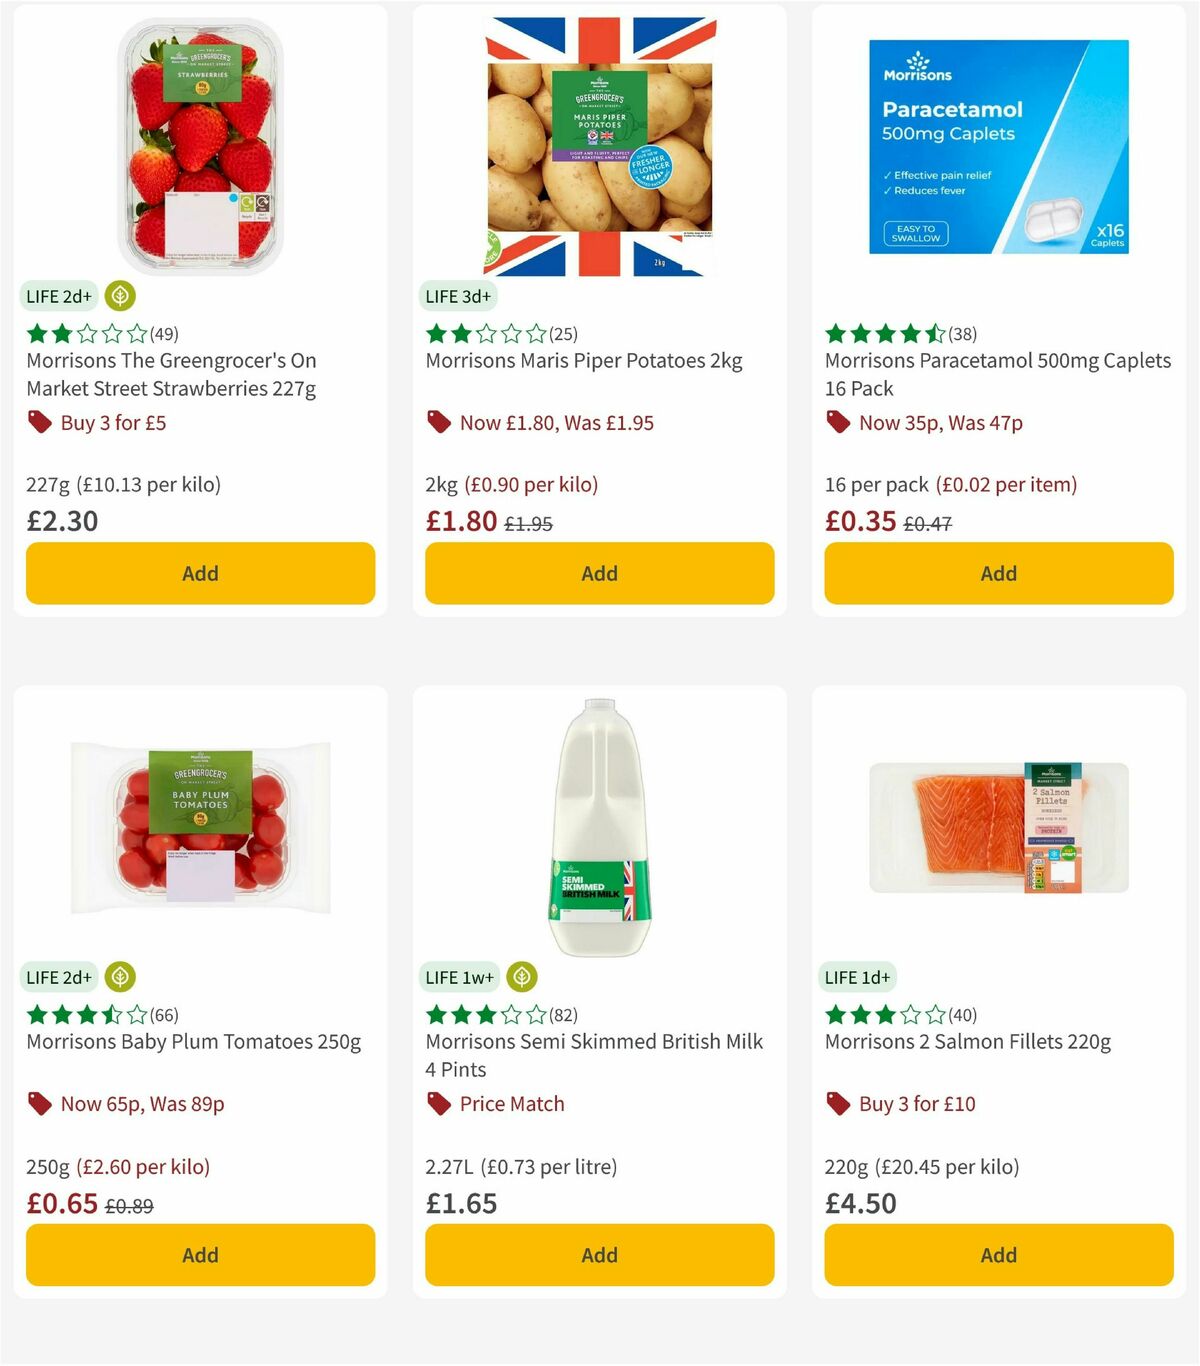This screenshot has height=1366, width=1200.
Task: Select the LIFE 3d+ badge on Maris Piper potatoes
Action: [x=458, y=296]
